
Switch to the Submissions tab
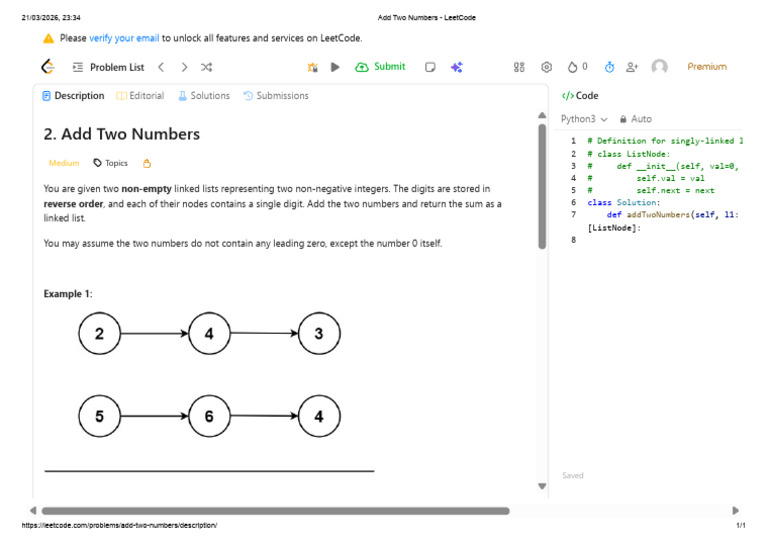[x=276, y=95]
